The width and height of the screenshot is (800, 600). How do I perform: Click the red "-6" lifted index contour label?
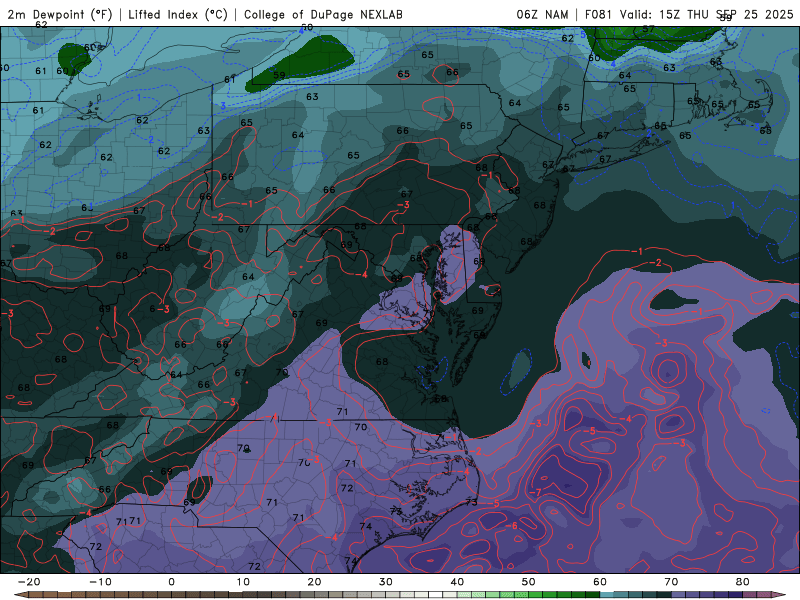(x=512, y=526)
